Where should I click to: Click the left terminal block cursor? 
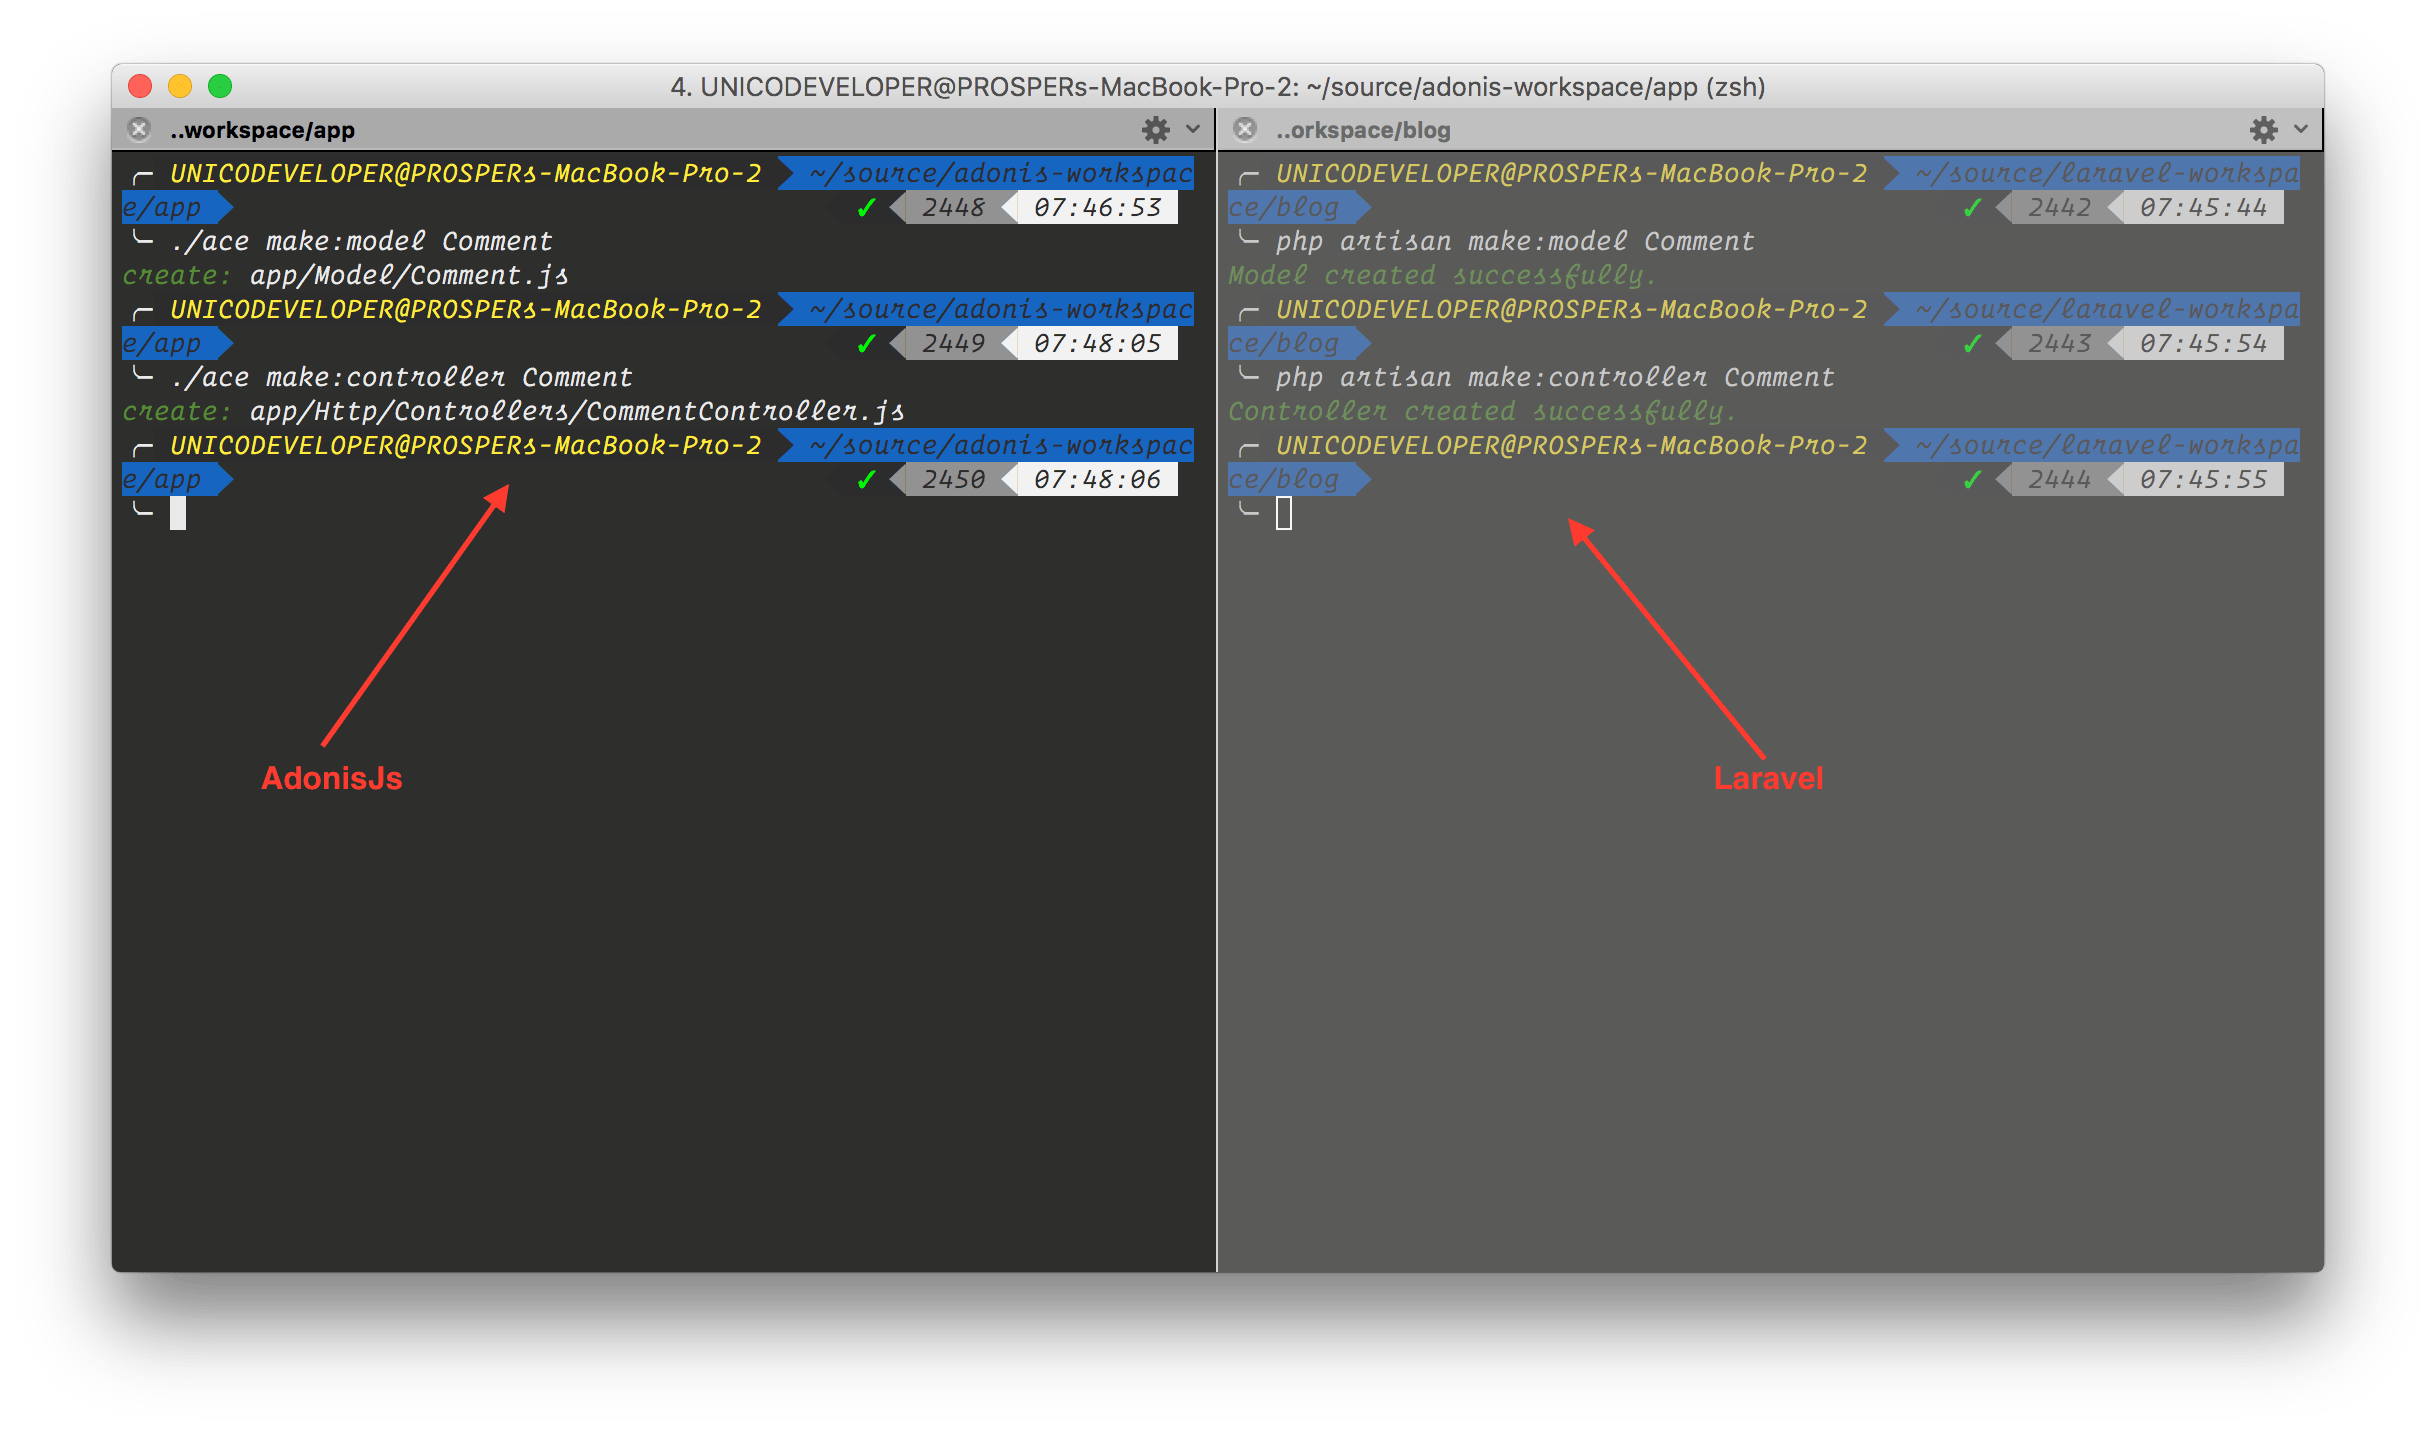178,513
